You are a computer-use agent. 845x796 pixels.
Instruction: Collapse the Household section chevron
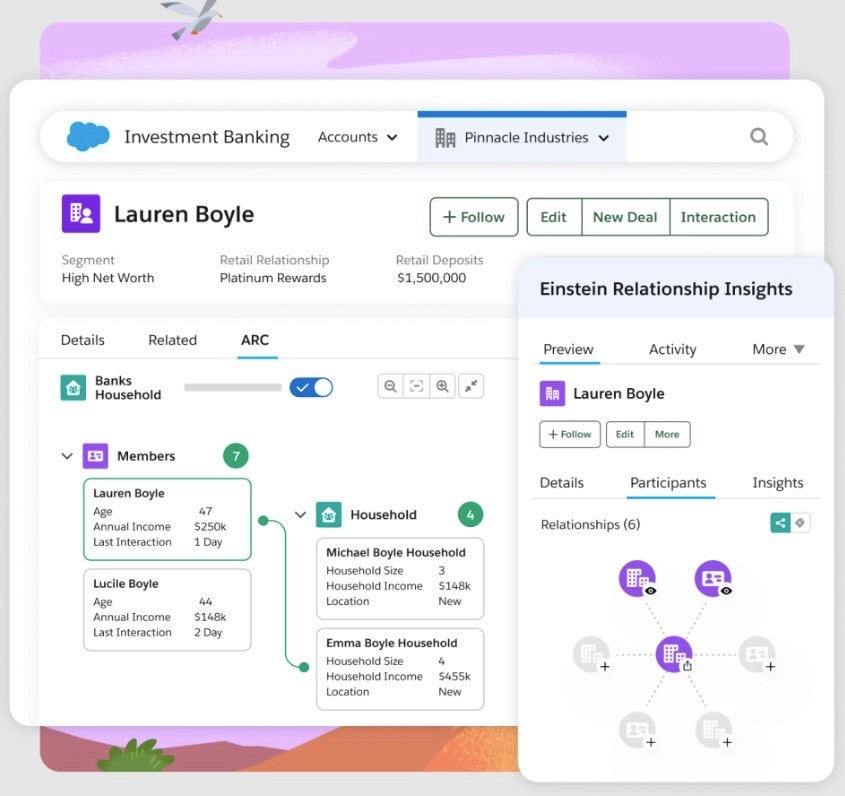(x=300, y=515)
